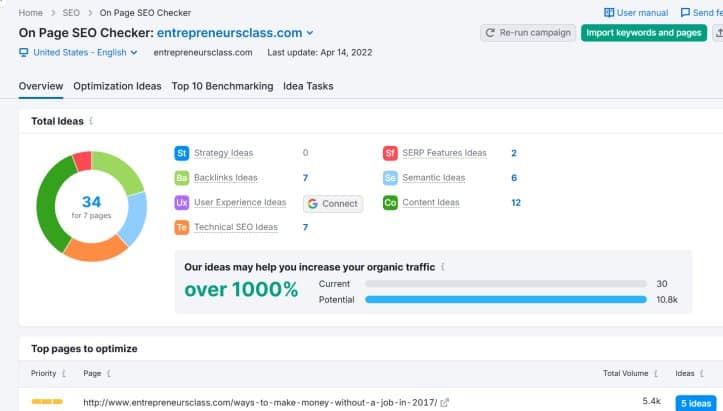Image resolution: width=723 pixels, height=411 pixels.
Task: Click the dark green donut chart segment
Action: point(48,204)
